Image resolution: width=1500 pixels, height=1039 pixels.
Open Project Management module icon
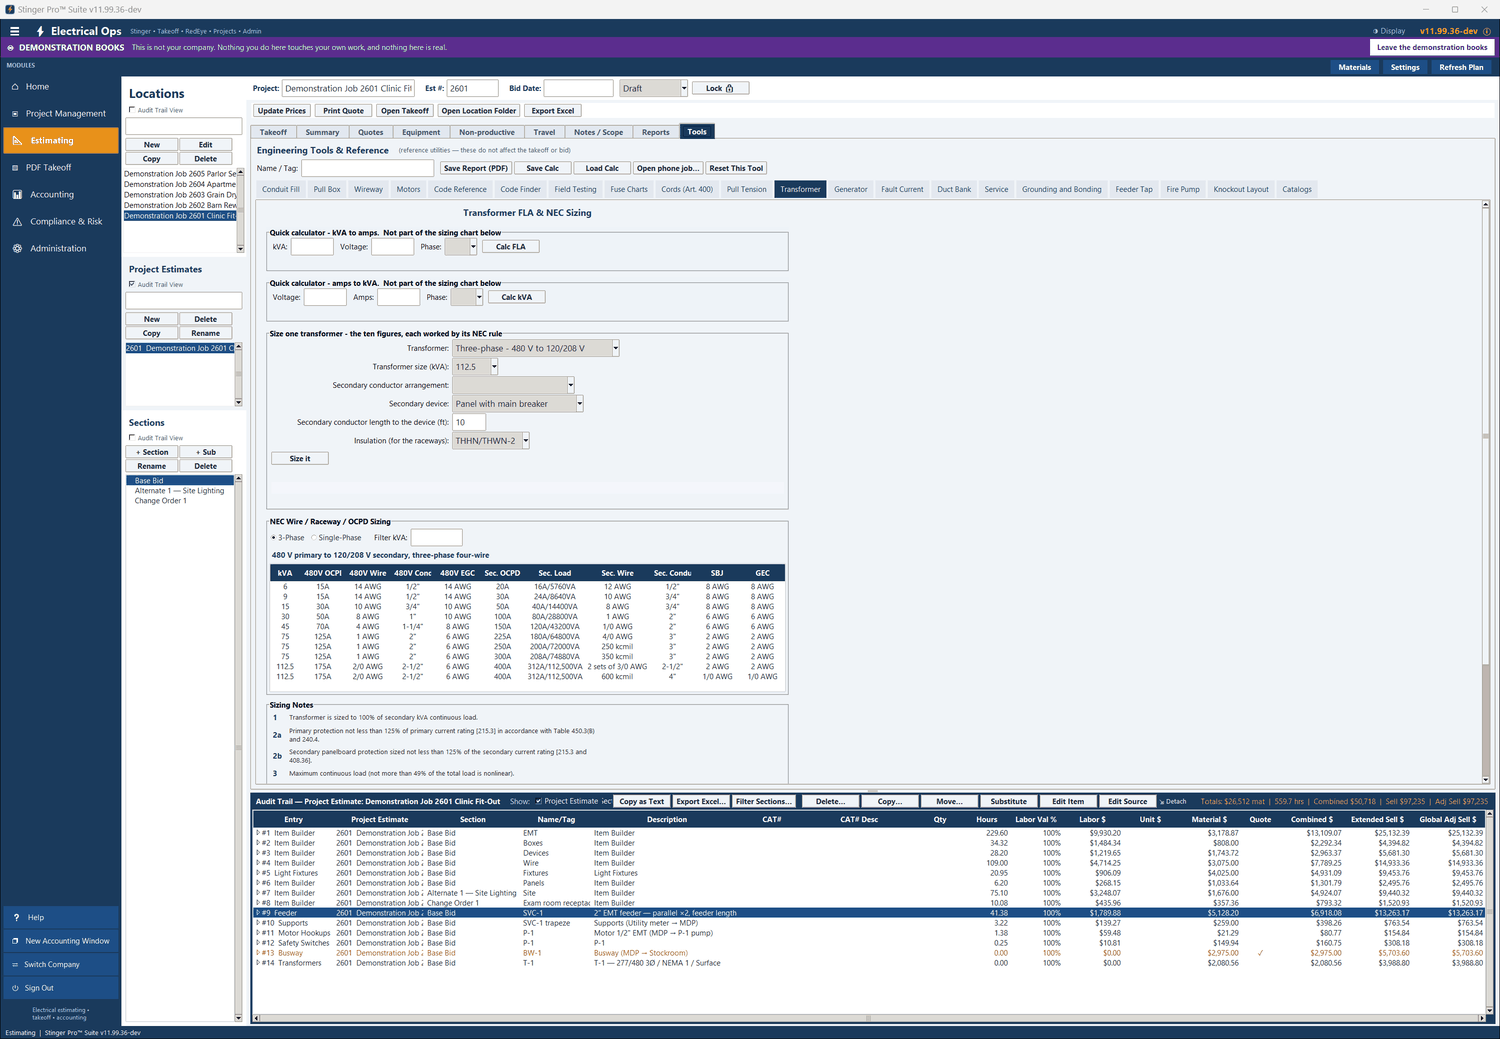point(15,114)
